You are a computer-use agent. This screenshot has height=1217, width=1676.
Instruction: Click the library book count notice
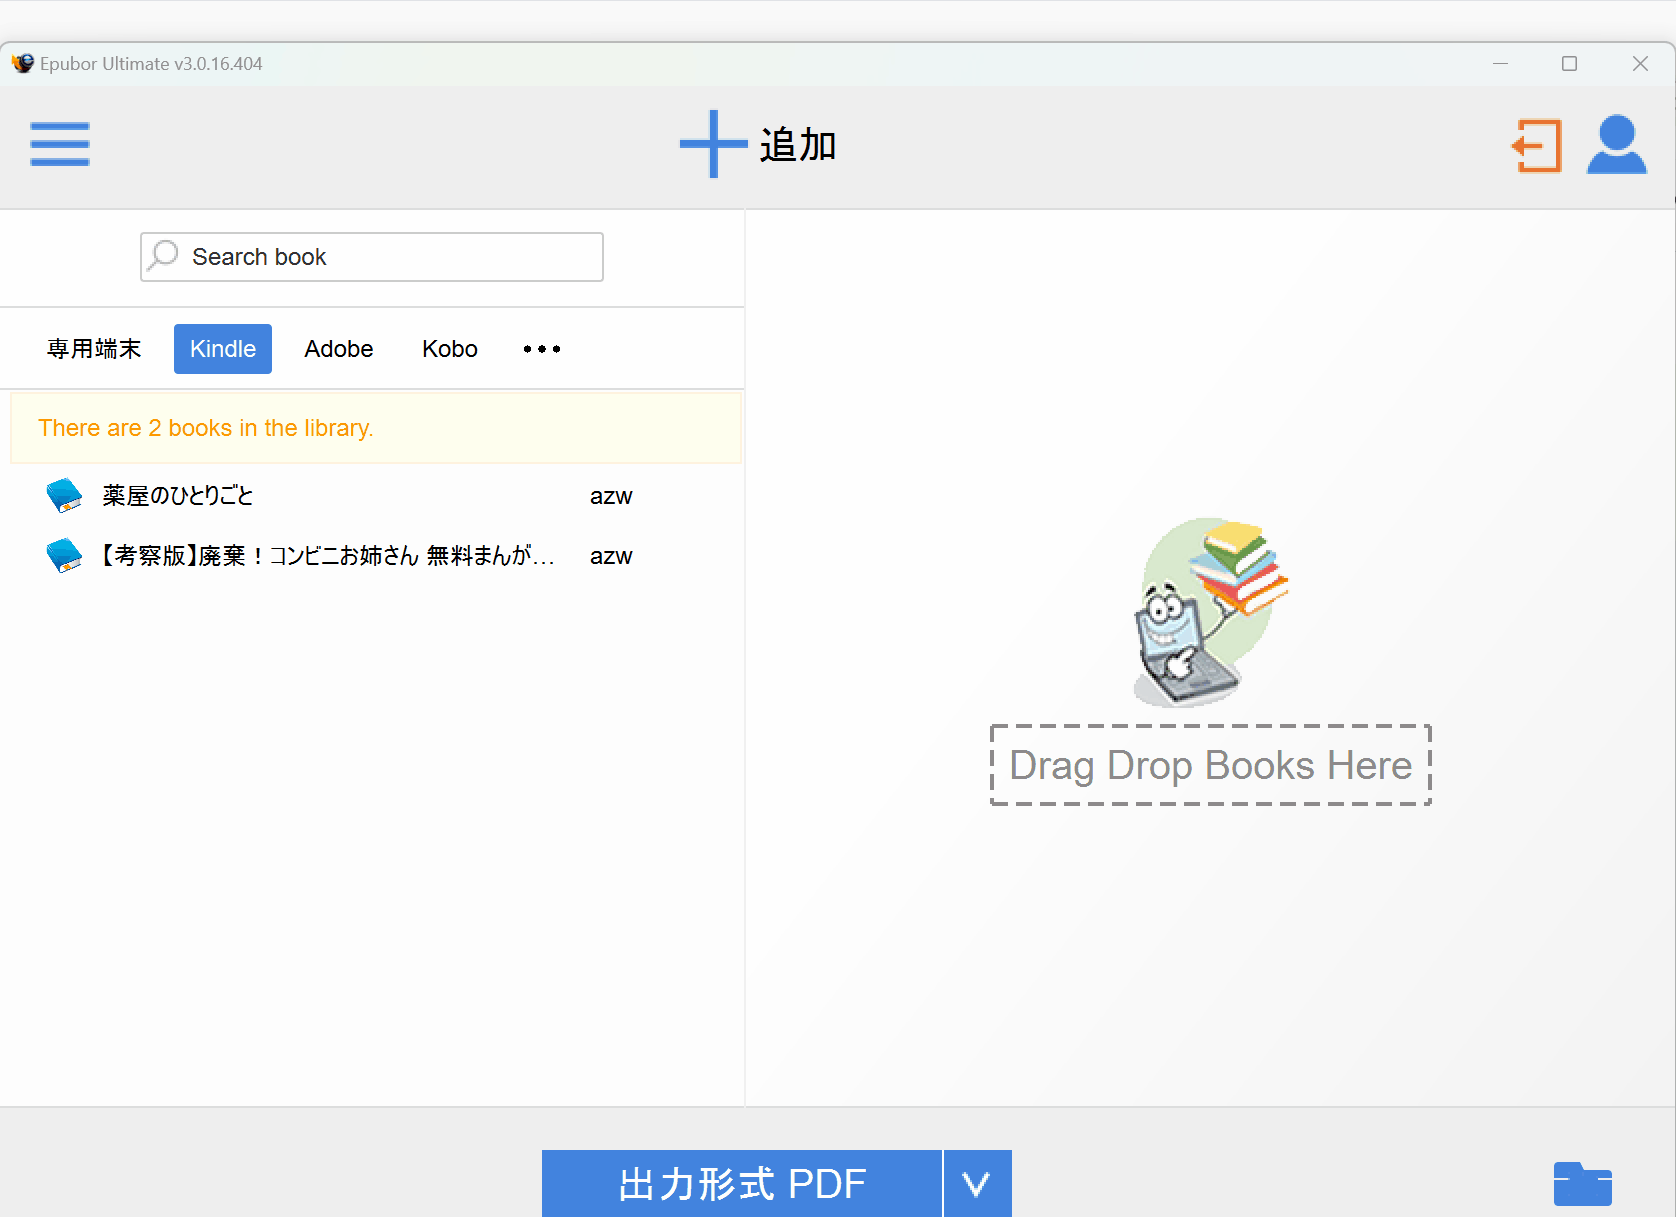point(376,428)
